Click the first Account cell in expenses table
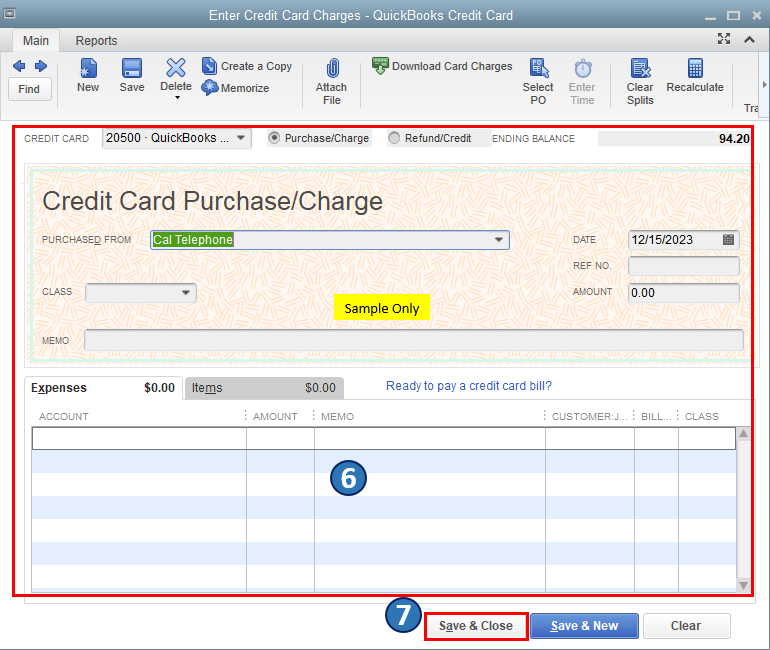Image resolution: width=770 pixels, height=650 pixels. point(139,438)
